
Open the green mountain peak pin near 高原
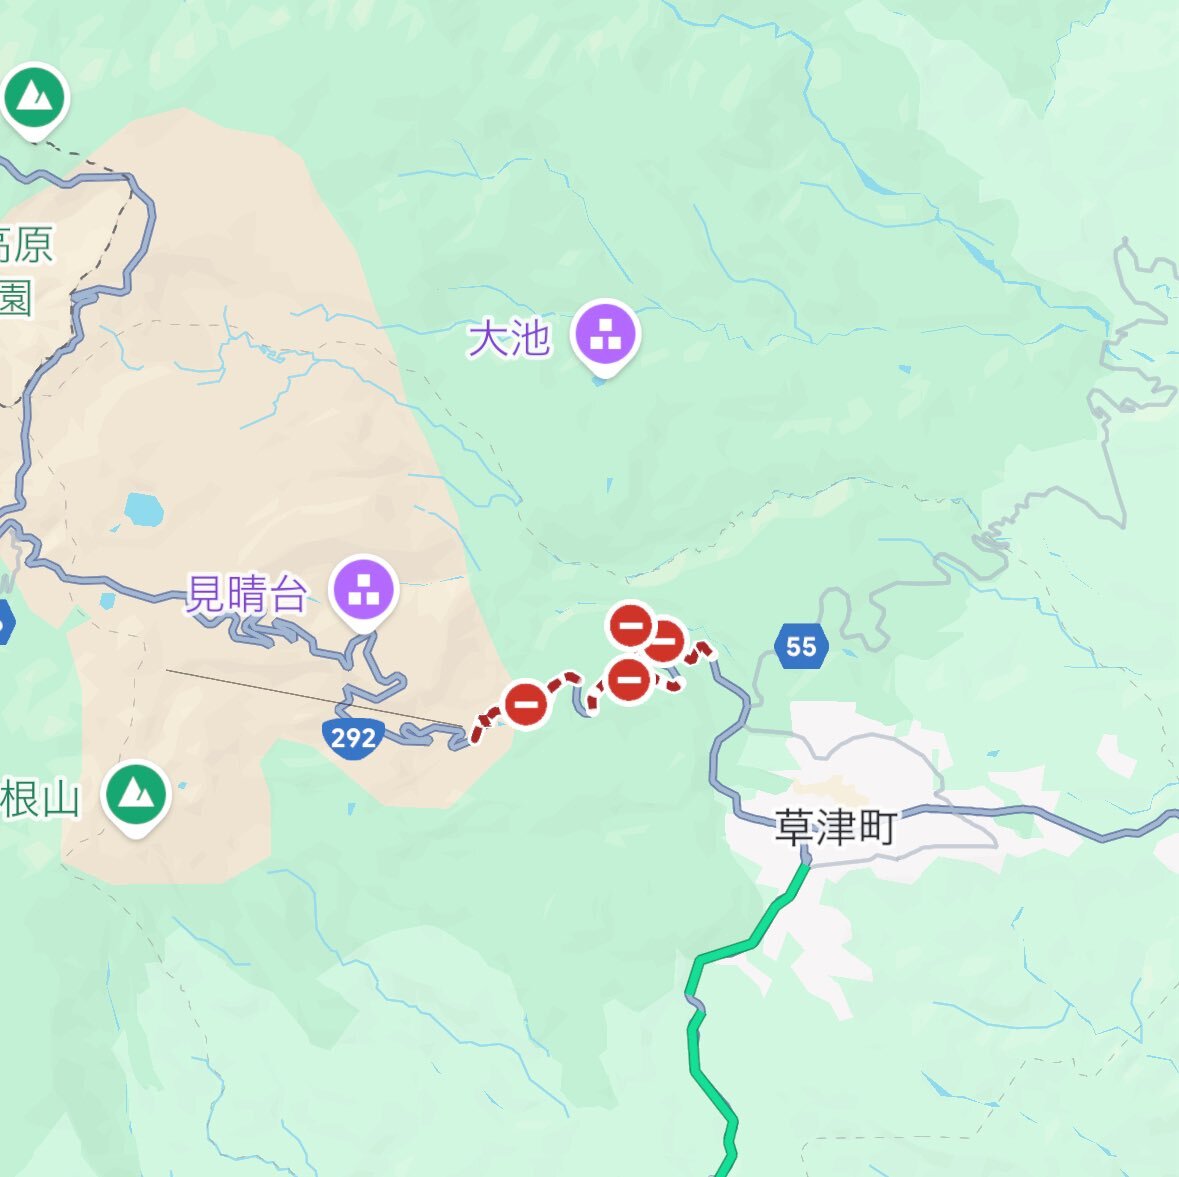coord(34,99)
